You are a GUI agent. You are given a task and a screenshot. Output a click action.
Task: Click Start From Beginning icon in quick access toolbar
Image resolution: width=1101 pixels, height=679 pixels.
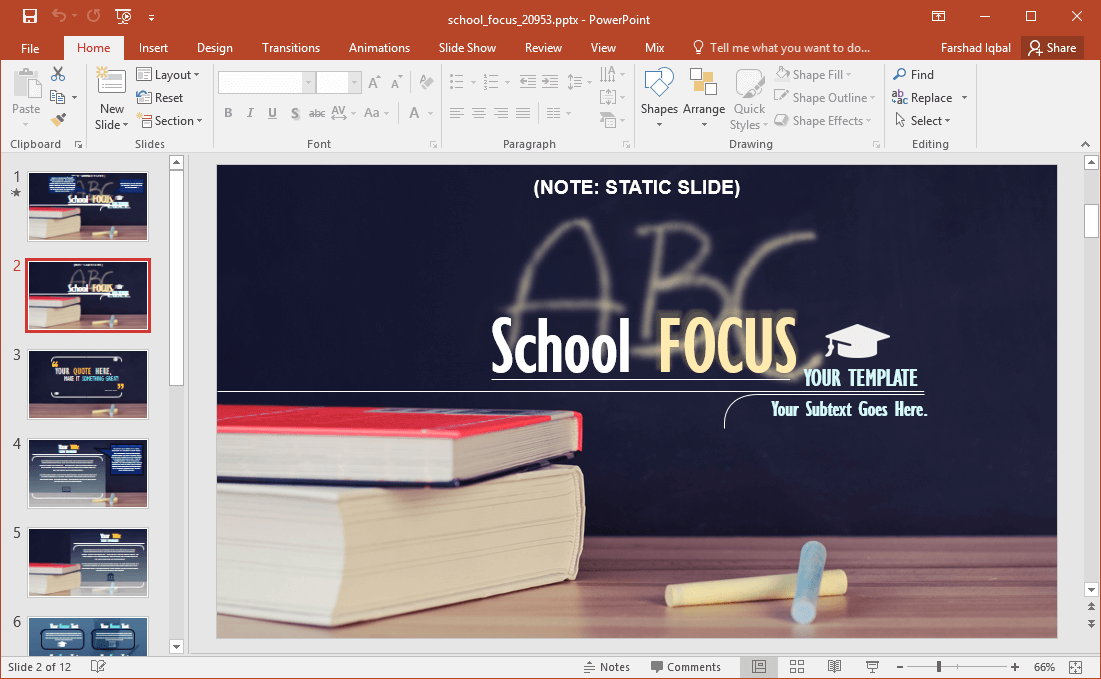pyautogui.click(x=123, y=16)
